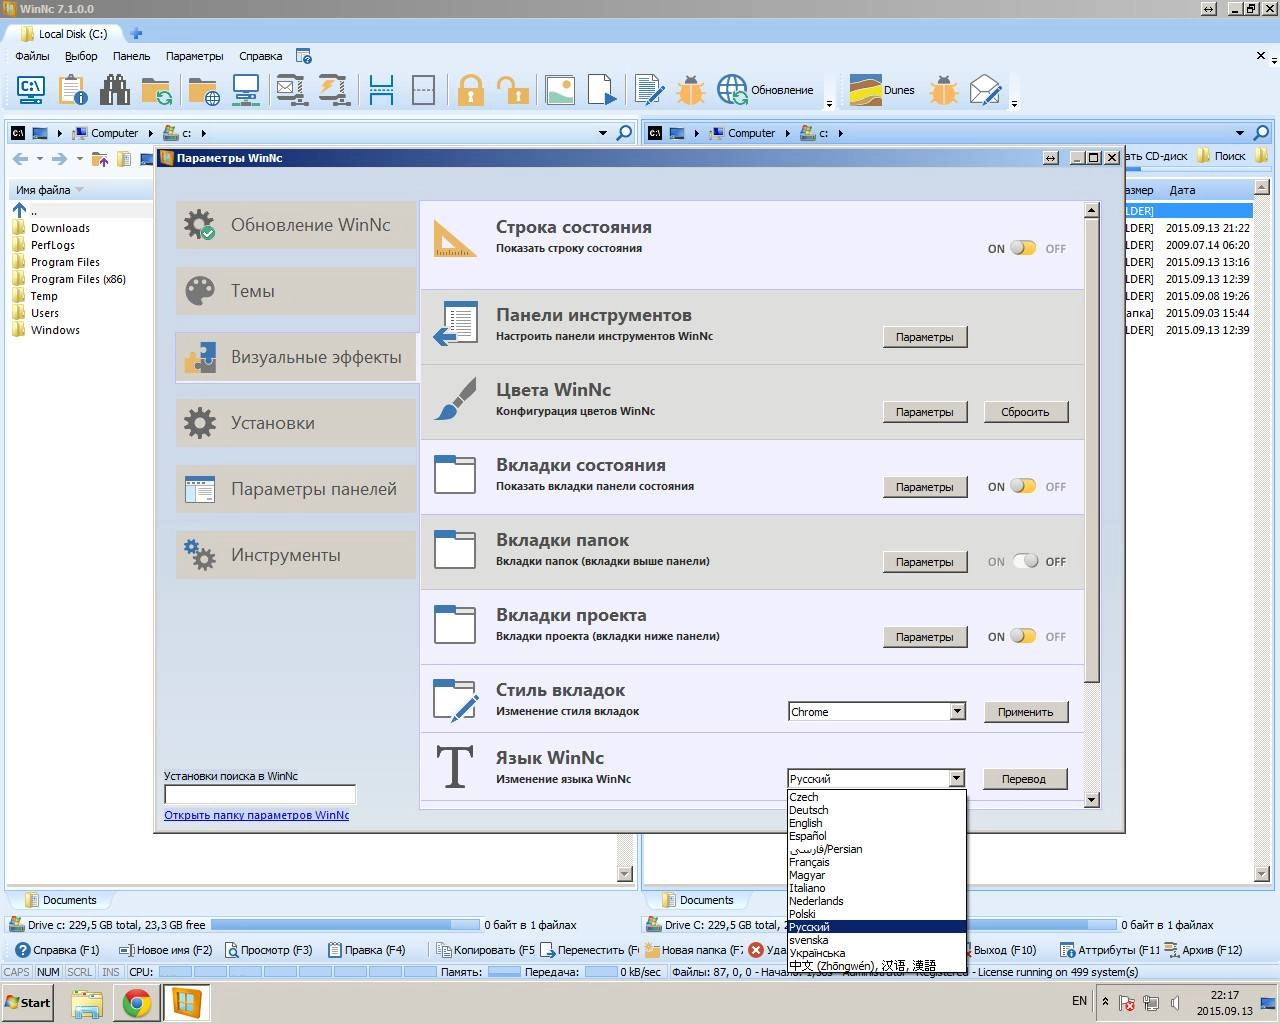This screenshot has height=1024, width=1280.
Task: Click Параметры for Панели инструментов
Action: [x=925, y=337]
